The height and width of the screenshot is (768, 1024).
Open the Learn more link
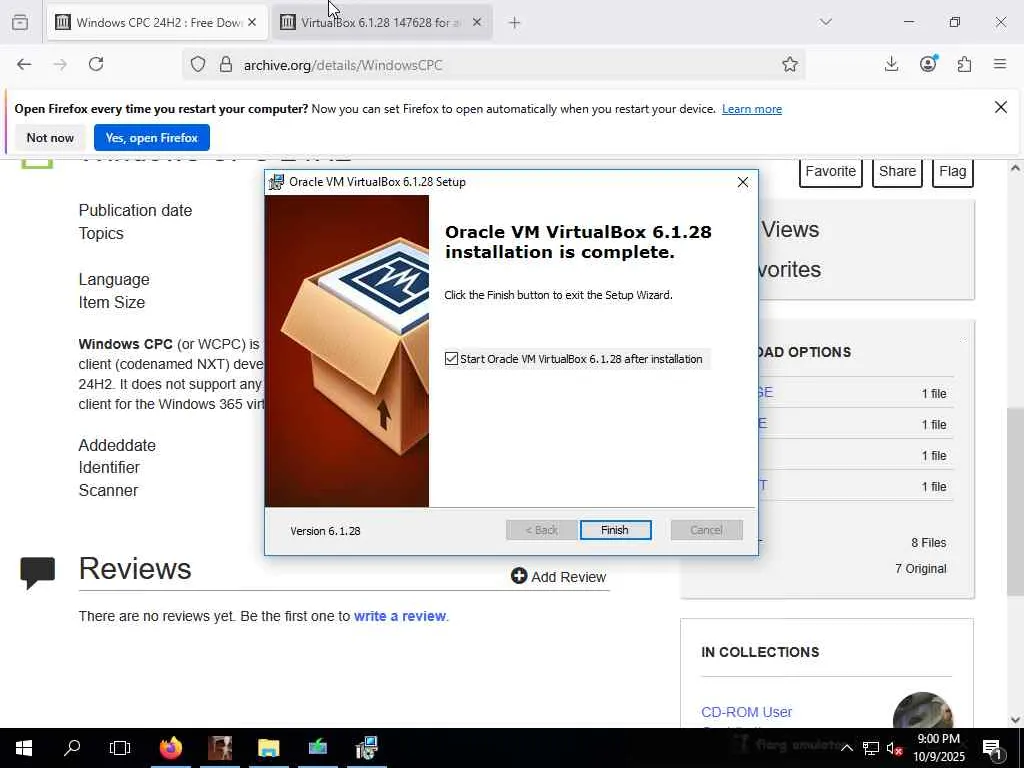click(x=752, y=109)
